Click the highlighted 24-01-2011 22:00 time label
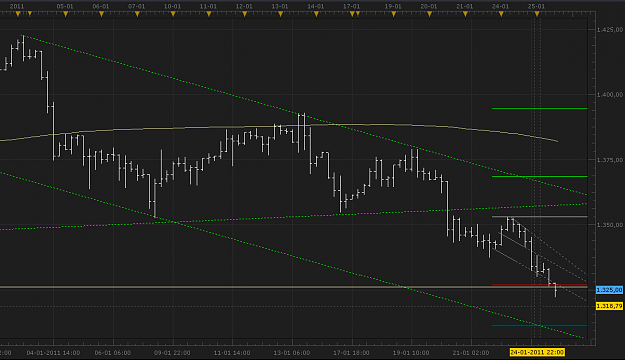Screen dimensions: 625x360 pos(537,352)
